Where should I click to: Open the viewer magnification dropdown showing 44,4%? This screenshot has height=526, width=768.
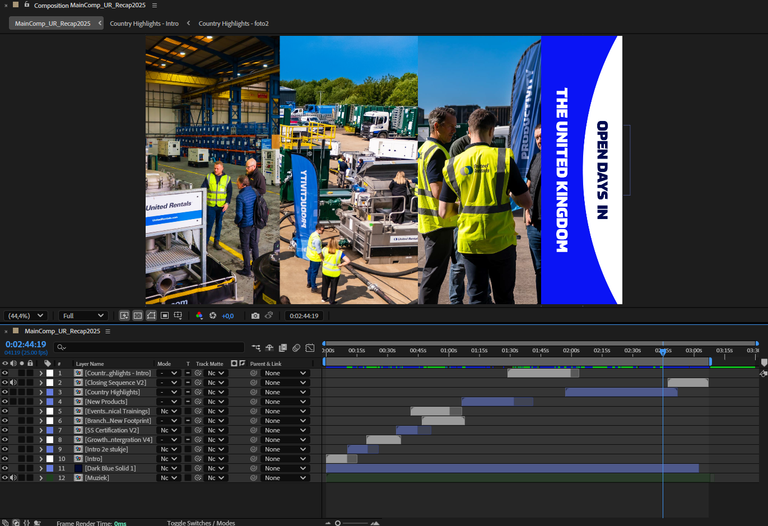point(27,315)
